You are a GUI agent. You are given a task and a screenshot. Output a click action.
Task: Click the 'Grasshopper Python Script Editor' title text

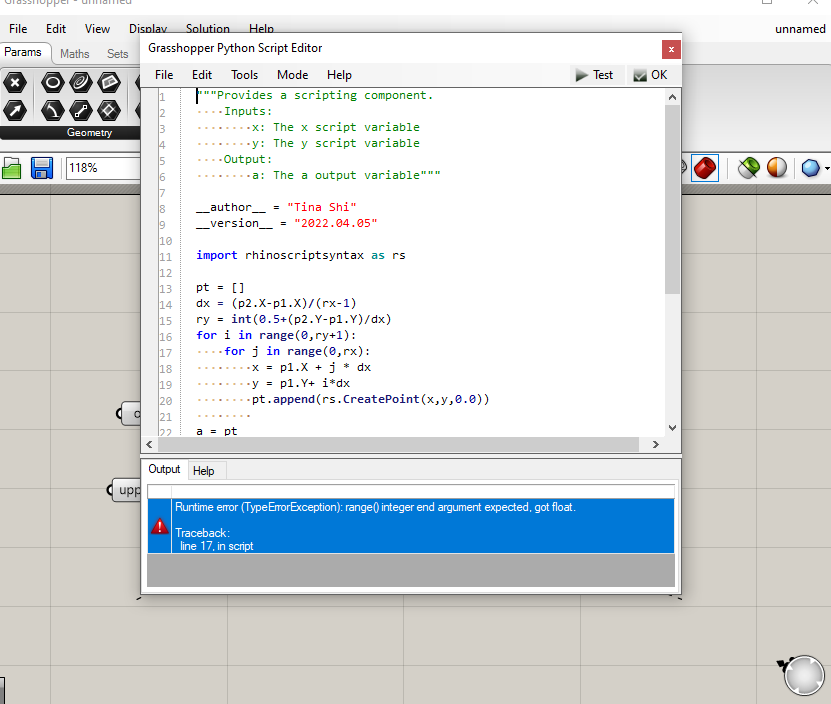(x=235, y=48)
